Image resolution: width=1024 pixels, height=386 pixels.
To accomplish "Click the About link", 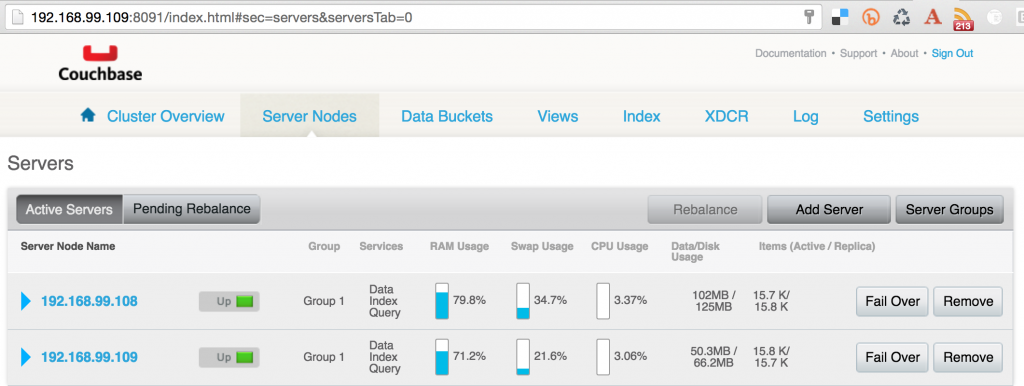I will [904, 54].
